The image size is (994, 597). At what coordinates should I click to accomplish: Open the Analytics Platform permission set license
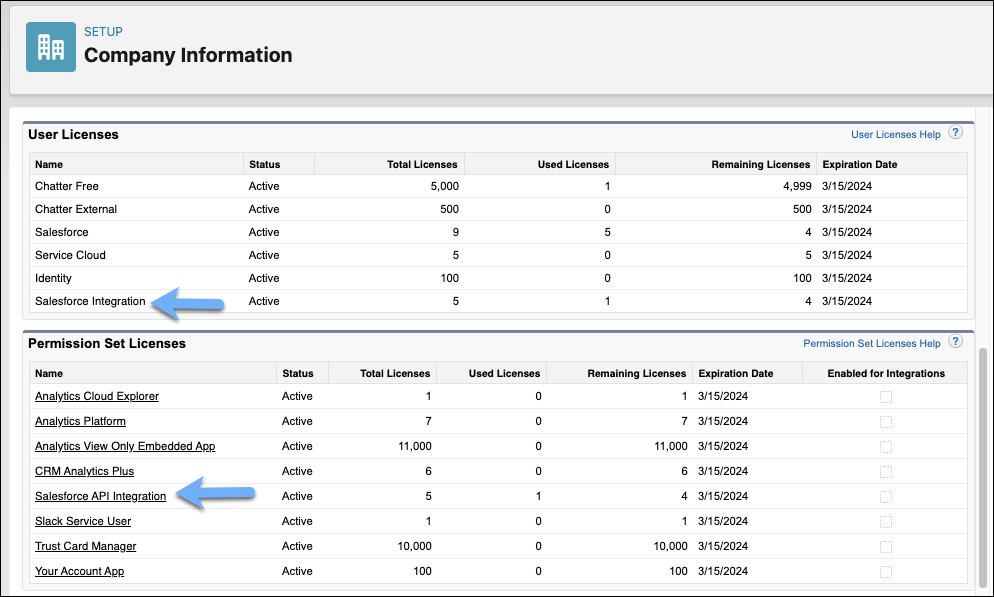pyautogui.click(x=80, y=422)
